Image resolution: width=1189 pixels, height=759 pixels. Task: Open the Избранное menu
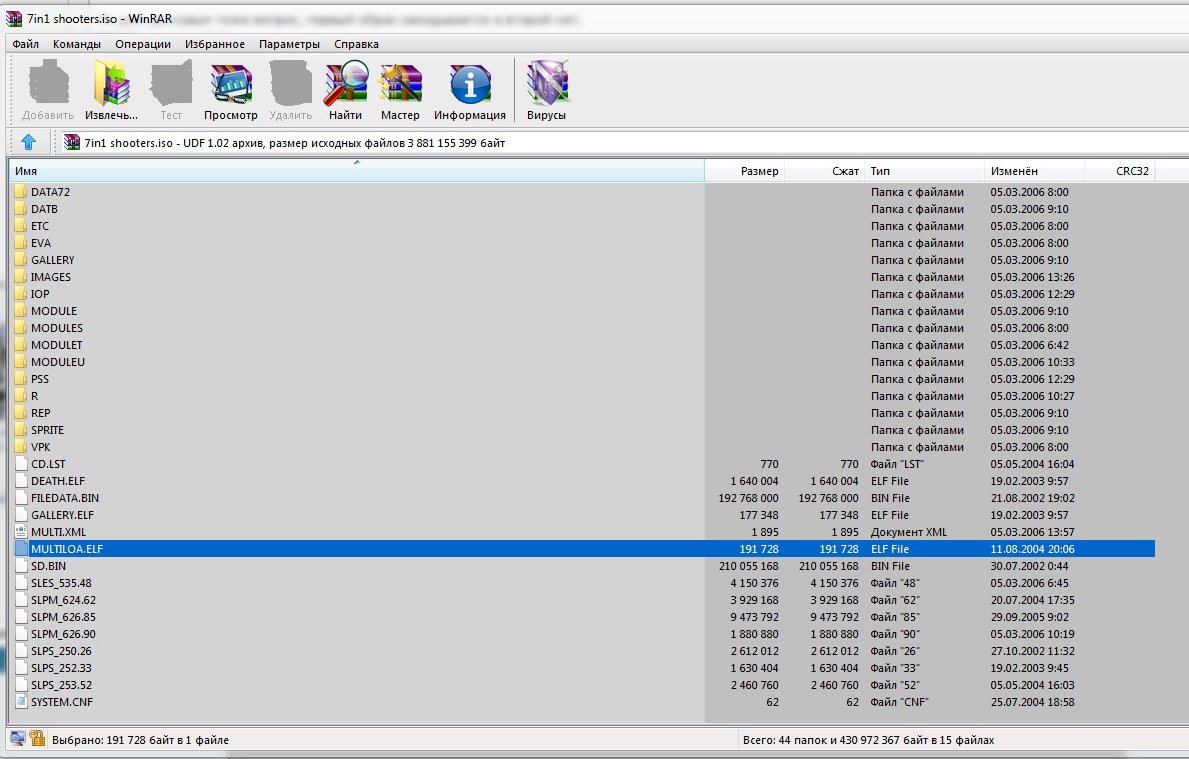click(x=215, y=44)
